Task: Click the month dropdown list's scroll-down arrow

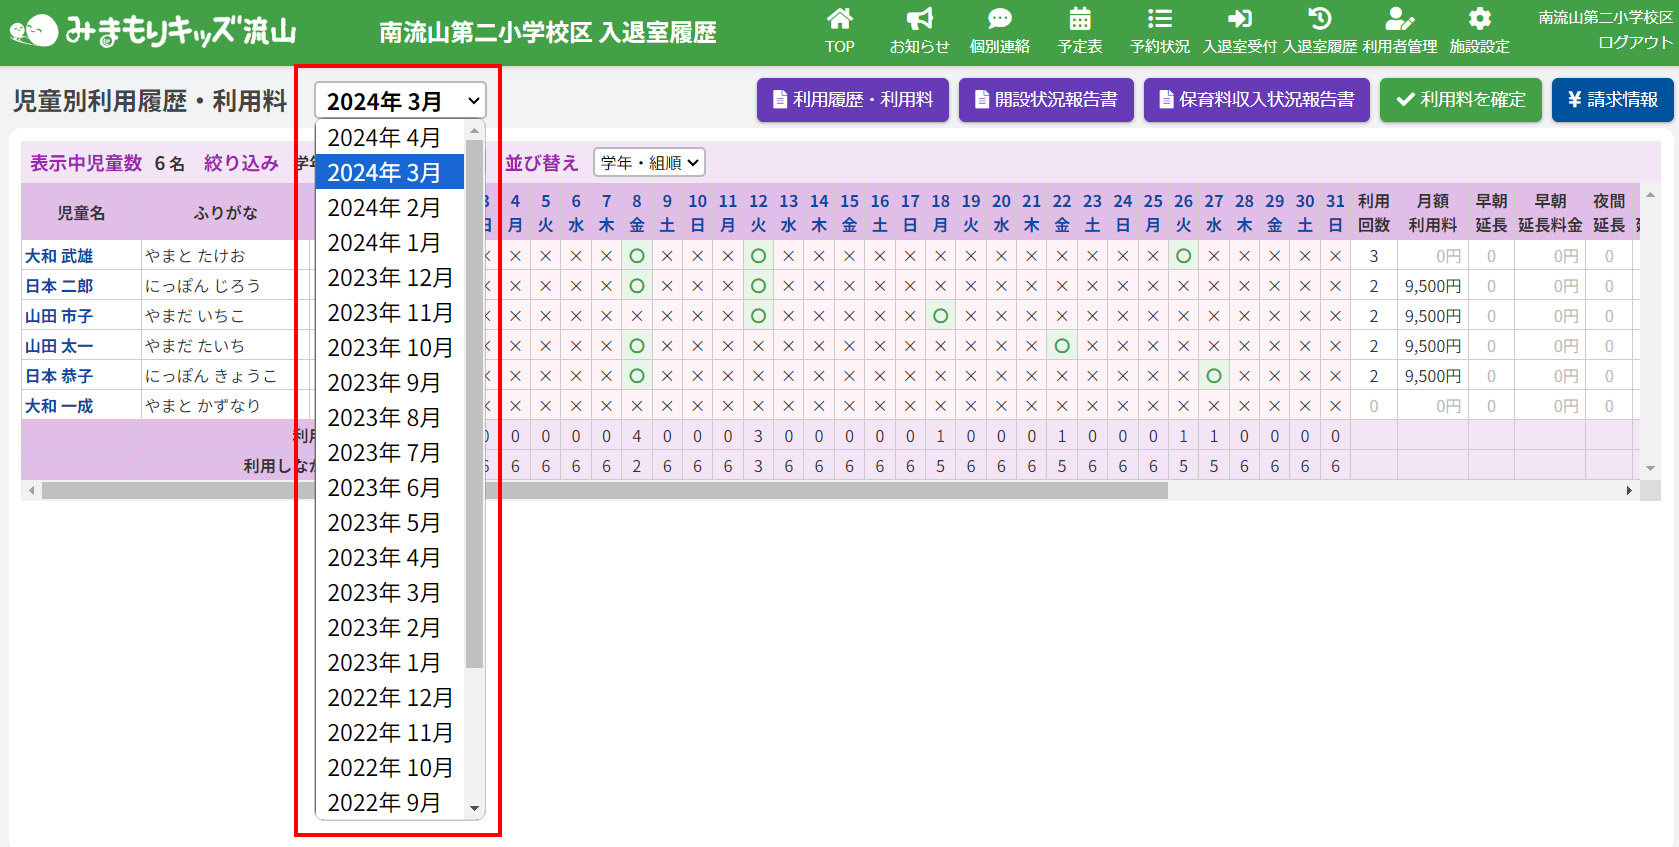Action: [x=475, y=808]
